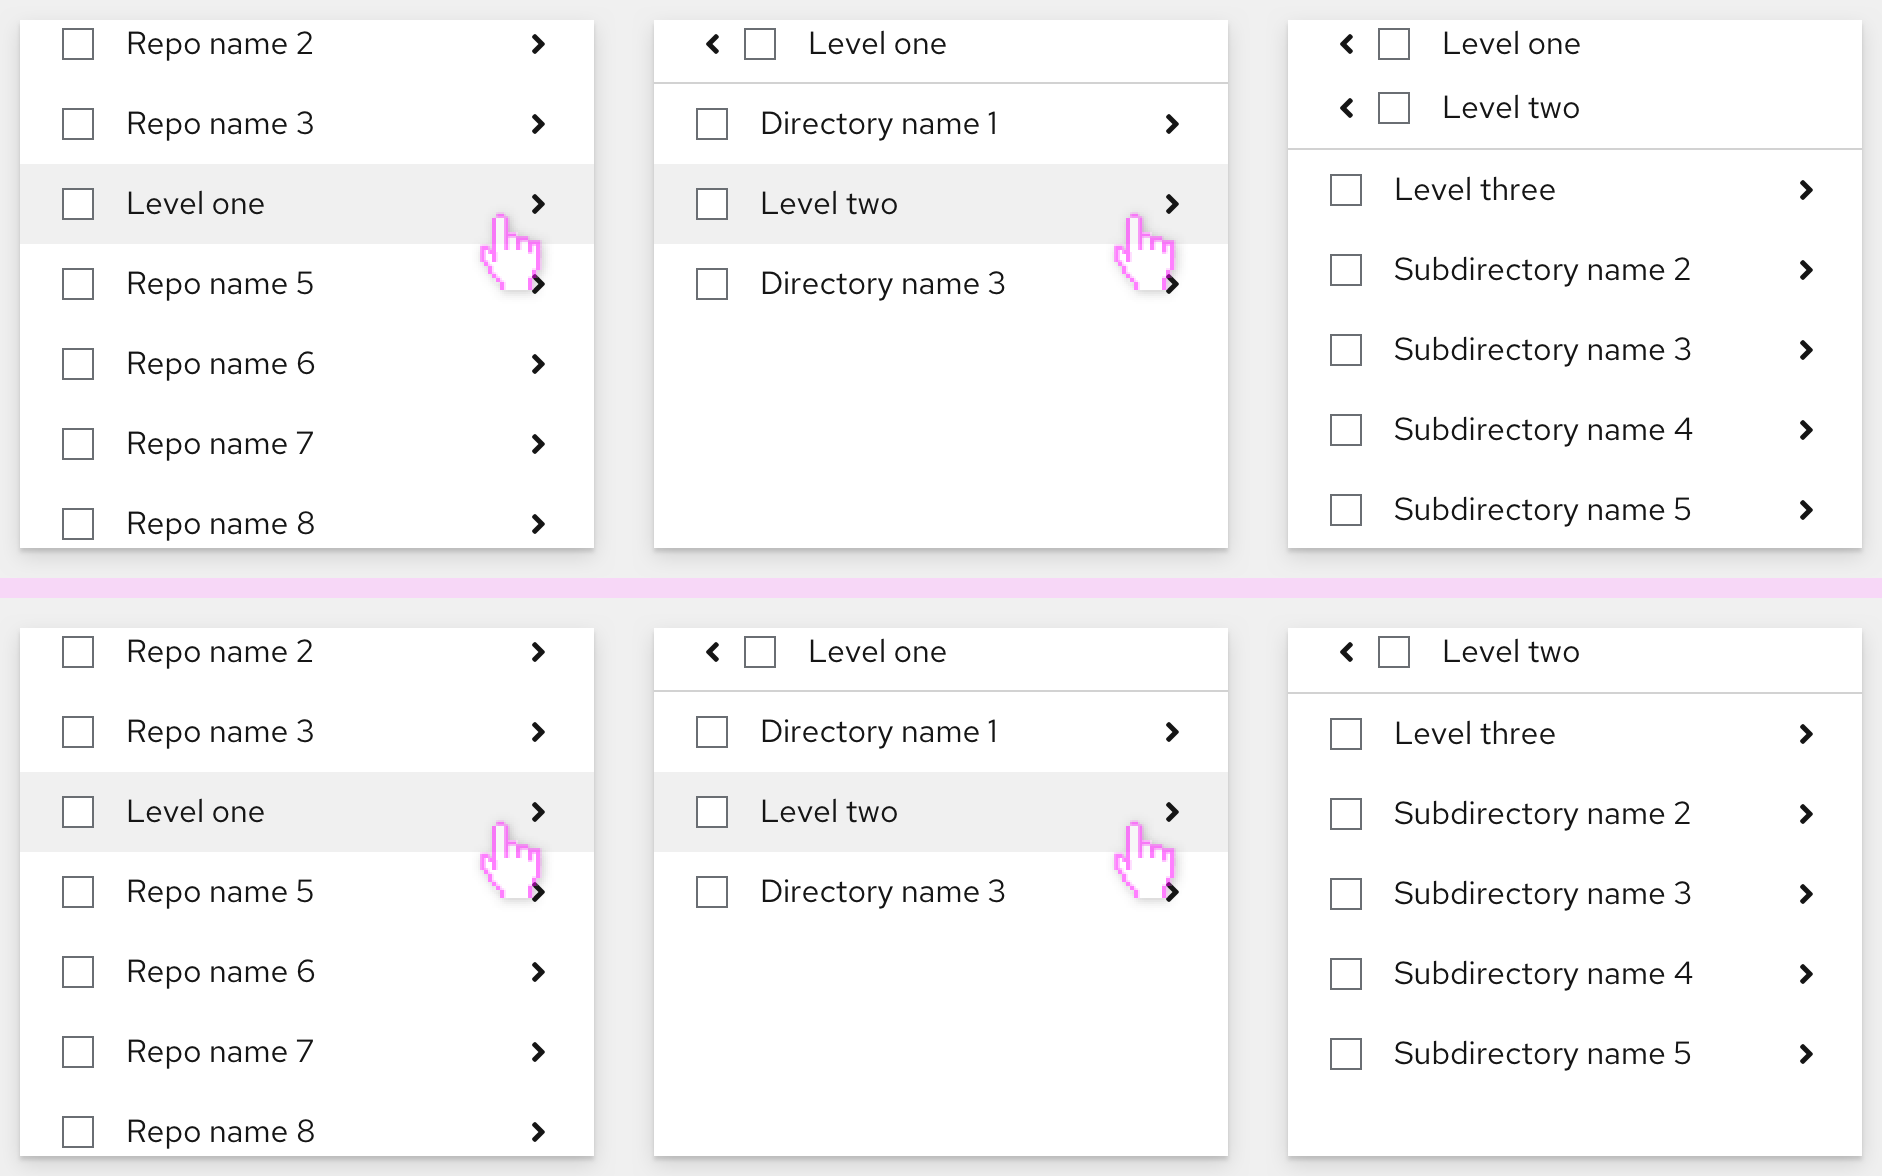Expand the Directory name 3 entry
The image size is (1882, 1176).
click(x=1172, y=284)
